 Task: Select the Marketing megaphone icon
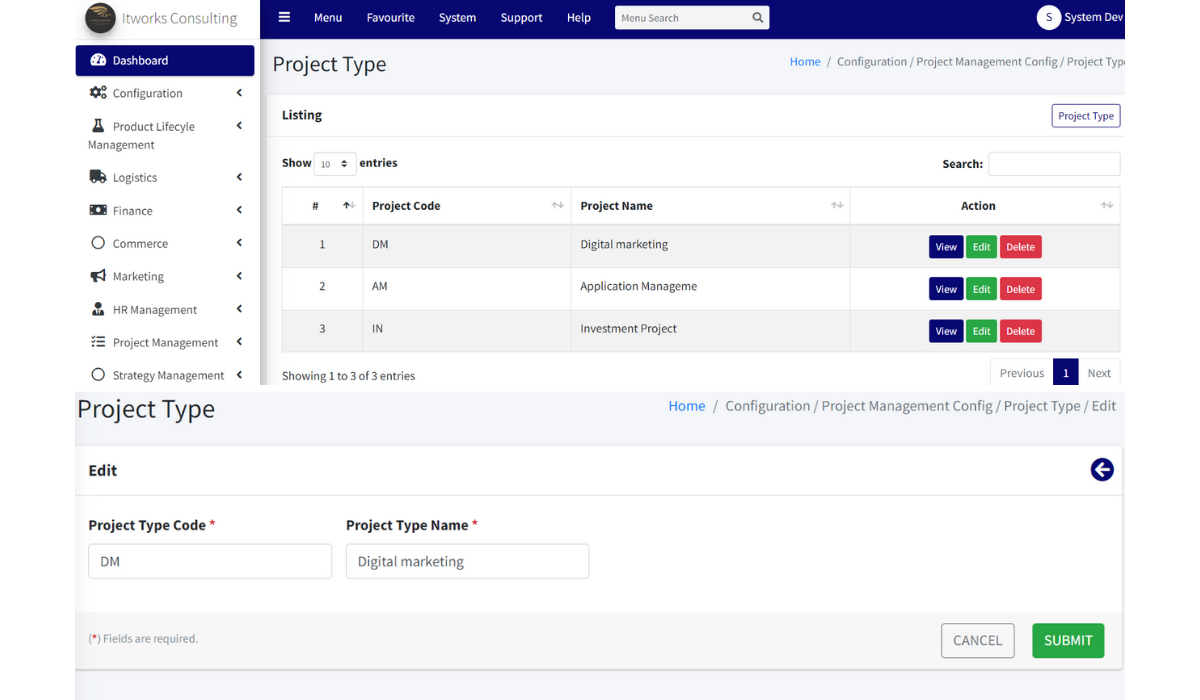(x=96, y=276)
